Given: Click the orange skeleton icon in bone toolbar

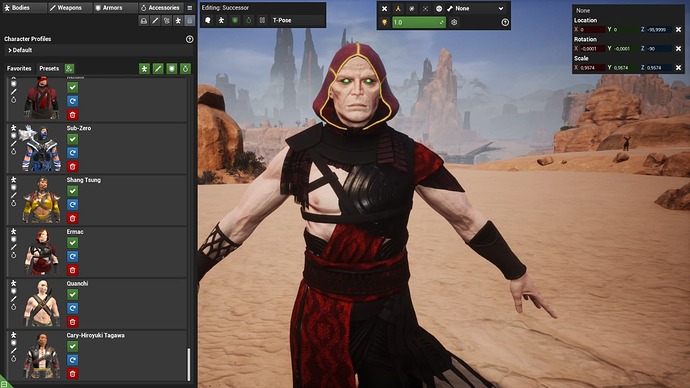Looking at the screenshot, I should pos(398,8).
